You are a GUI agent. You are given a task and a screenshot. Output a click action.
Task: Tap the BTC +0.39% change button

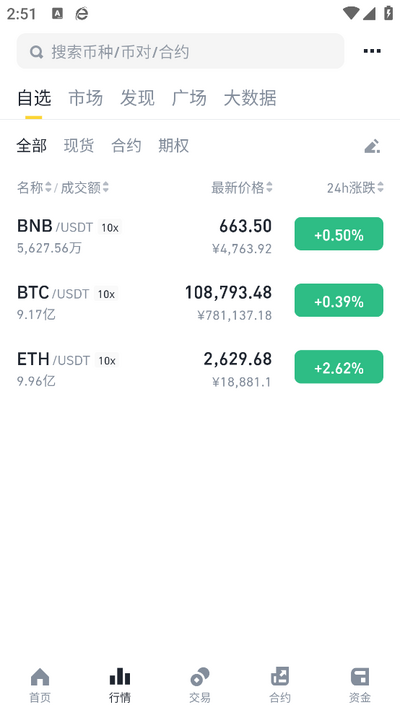[339, 300]
